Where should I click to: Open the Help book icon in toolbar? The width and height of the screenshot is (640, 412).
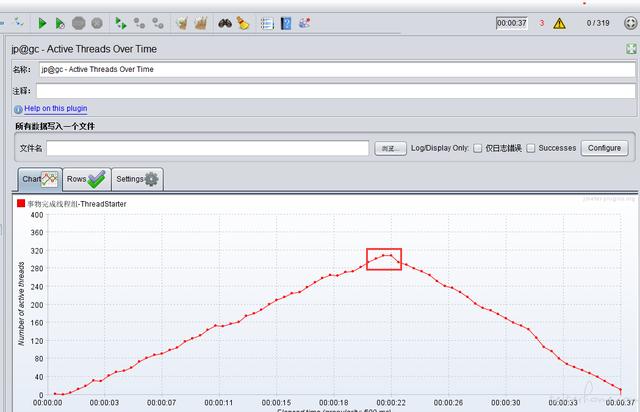point(286,23)
